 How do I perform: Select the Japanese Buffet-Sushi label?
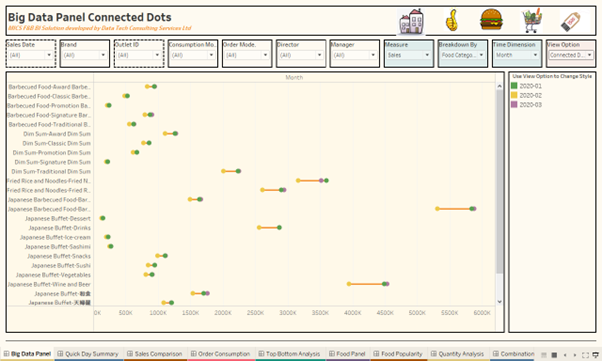point(61,265)
